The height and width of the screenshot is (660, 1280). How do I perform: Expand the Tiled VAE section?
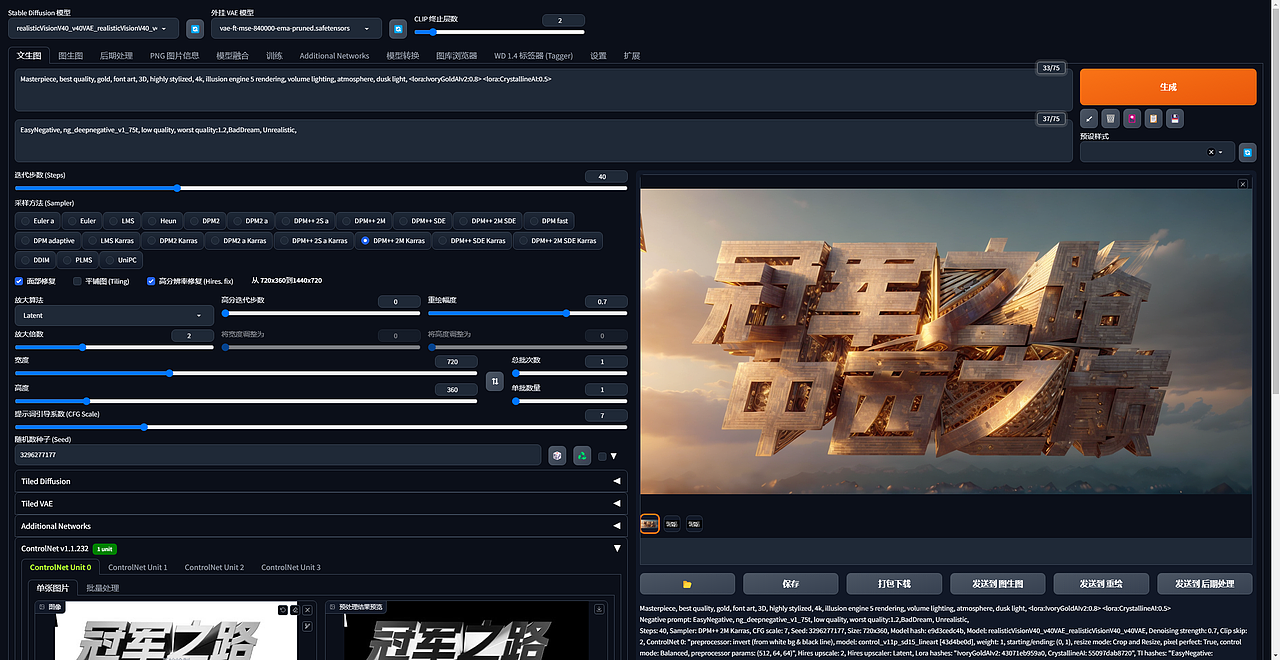[x=321, y=504]
